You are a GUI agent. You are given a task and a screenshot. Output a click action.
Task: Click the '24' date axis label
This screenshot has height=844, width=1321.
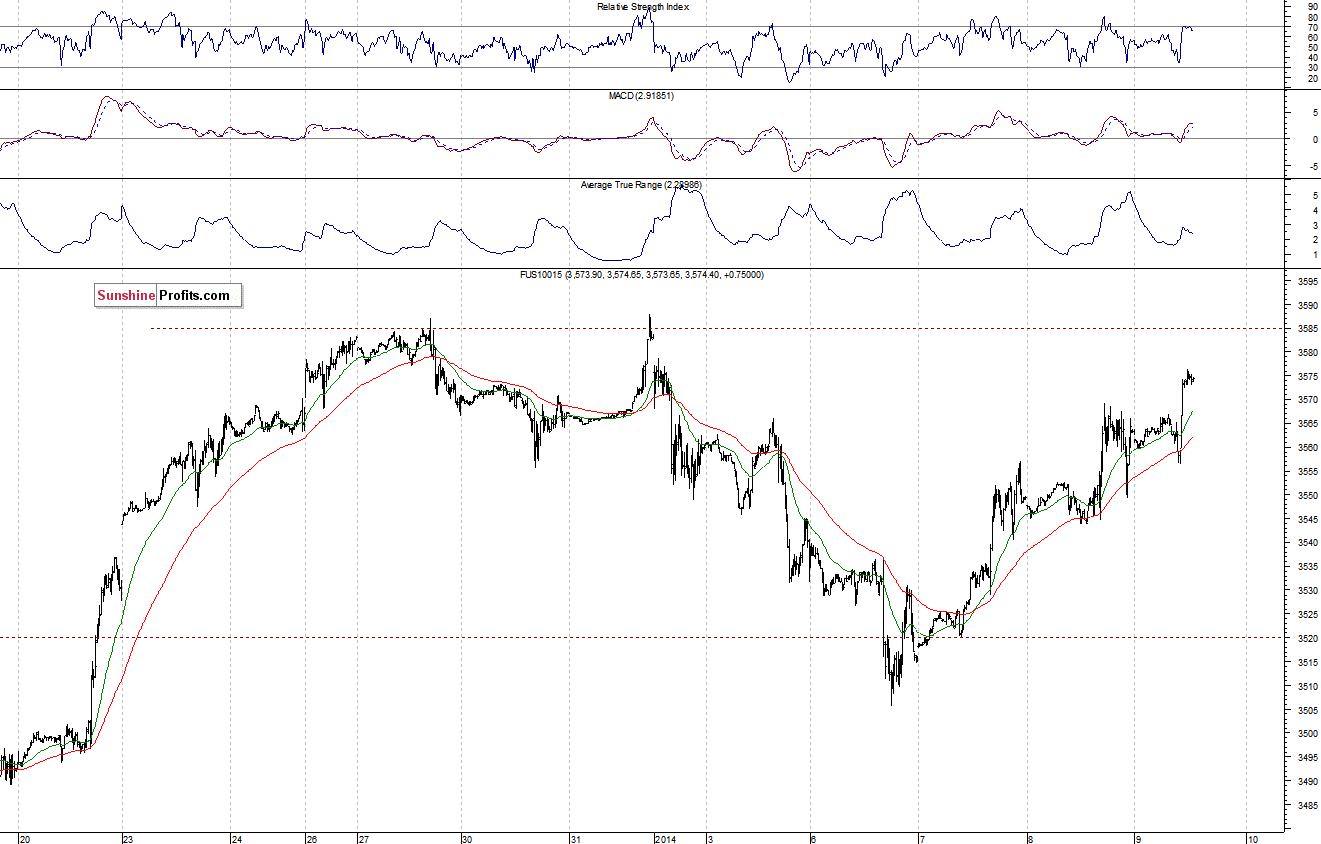point(237,839)
